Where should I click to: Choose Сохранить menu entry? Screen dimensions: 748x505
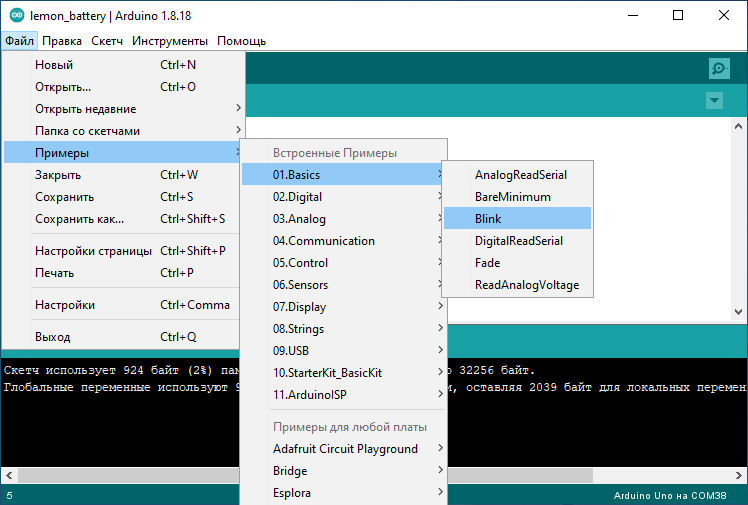click(122, 196)
